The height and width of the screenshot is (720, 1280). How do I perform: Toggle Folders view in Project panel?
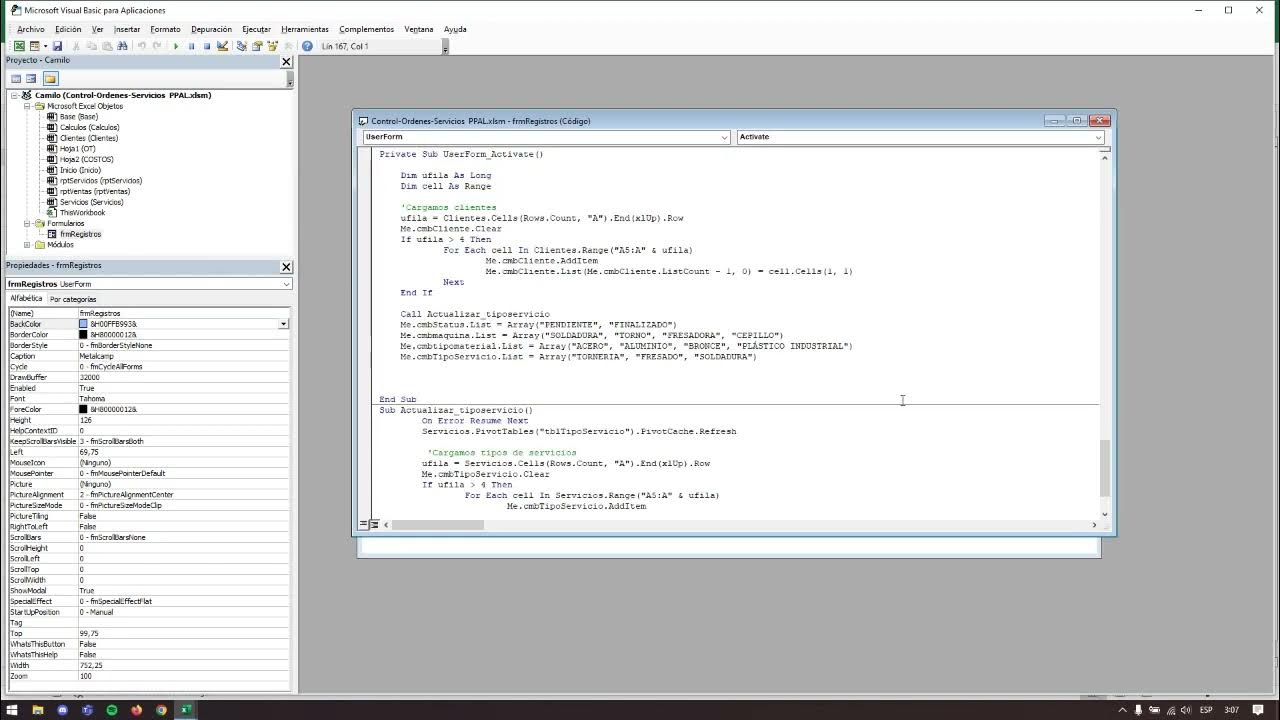50,79
